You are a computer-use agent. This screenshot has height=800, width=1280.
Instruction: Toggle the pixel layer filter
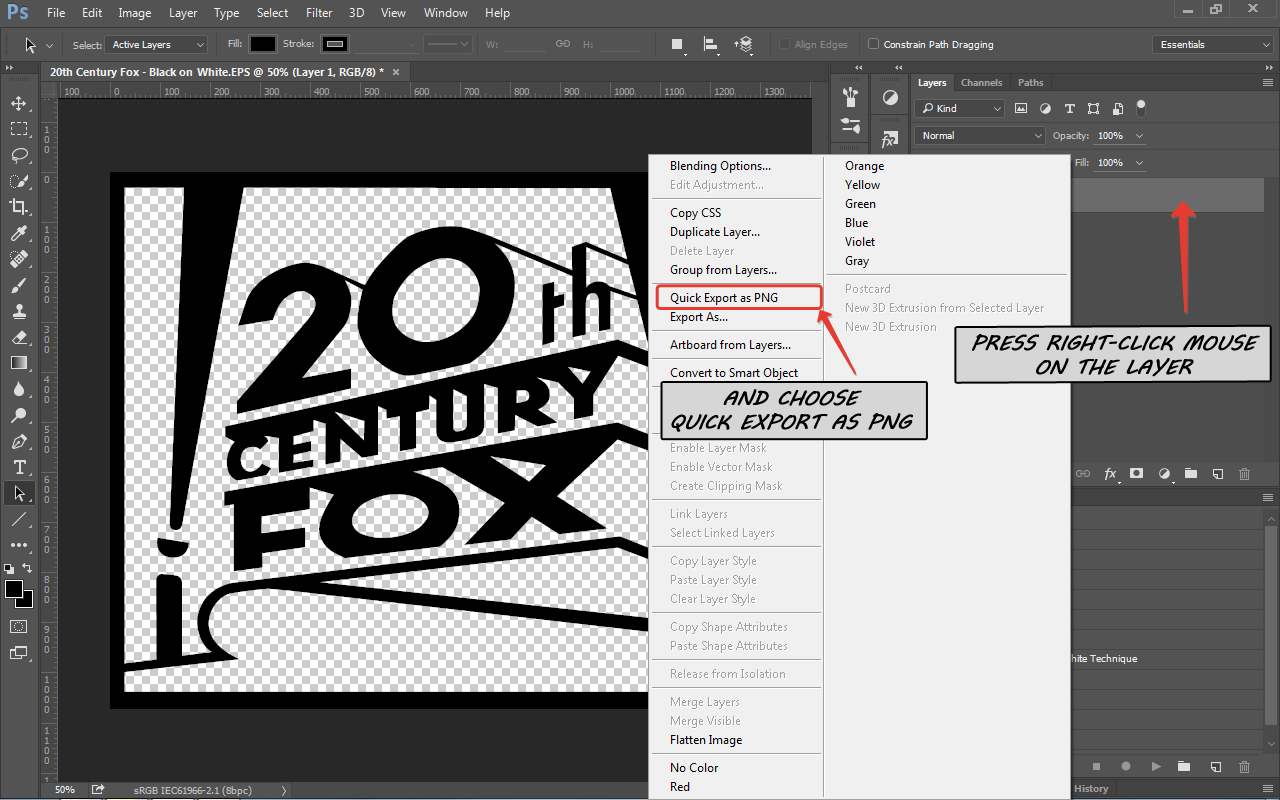pos(1021,108)
